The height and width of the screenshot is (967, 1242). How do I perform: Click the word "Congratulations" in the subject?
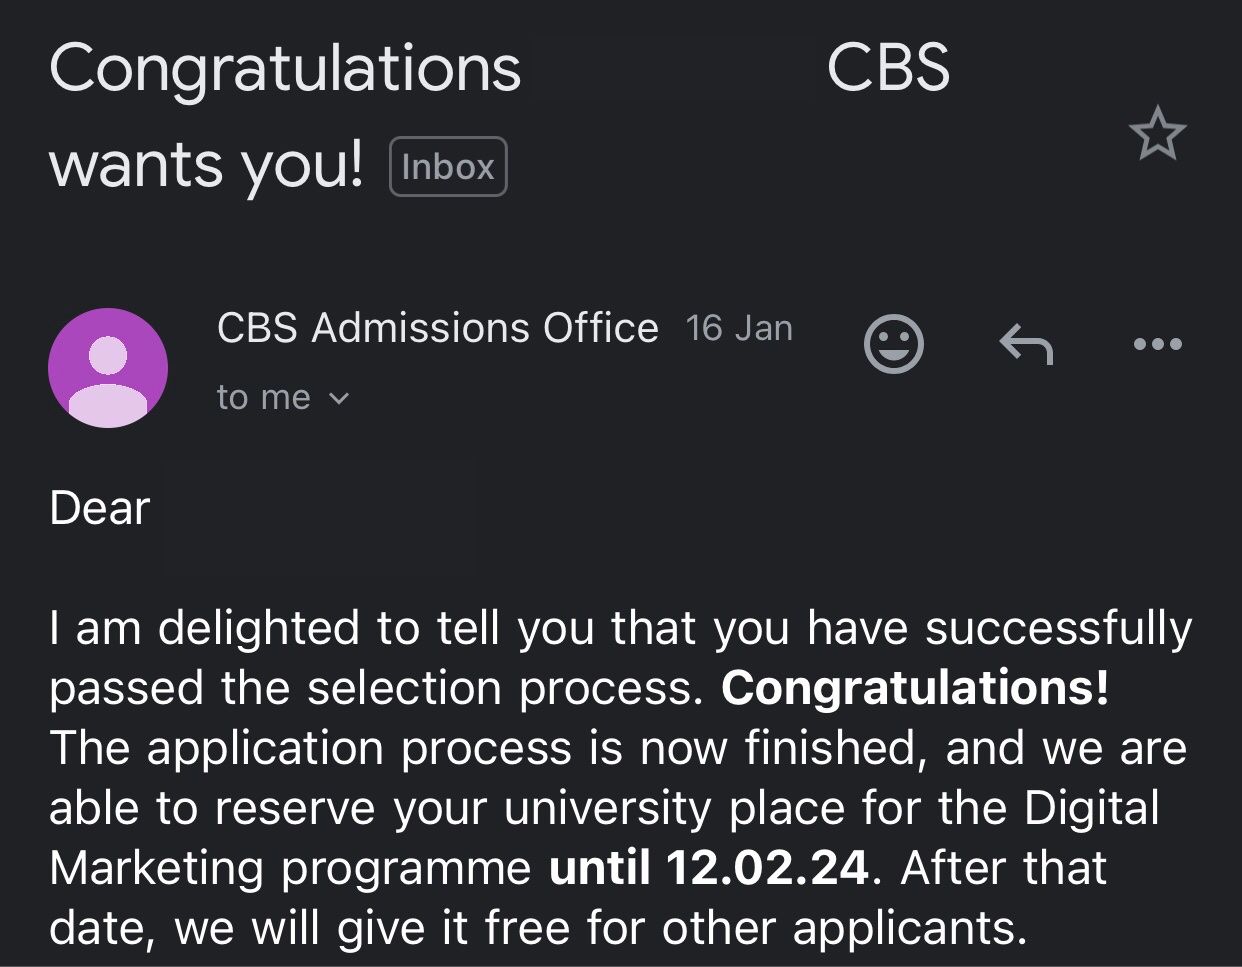point(285,68)
